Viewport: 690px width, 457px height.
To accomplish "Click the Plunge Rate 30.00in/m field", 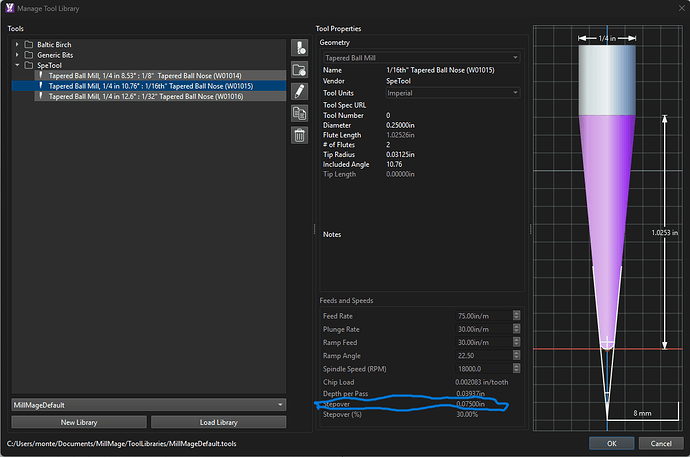I will tap(484, 329).
